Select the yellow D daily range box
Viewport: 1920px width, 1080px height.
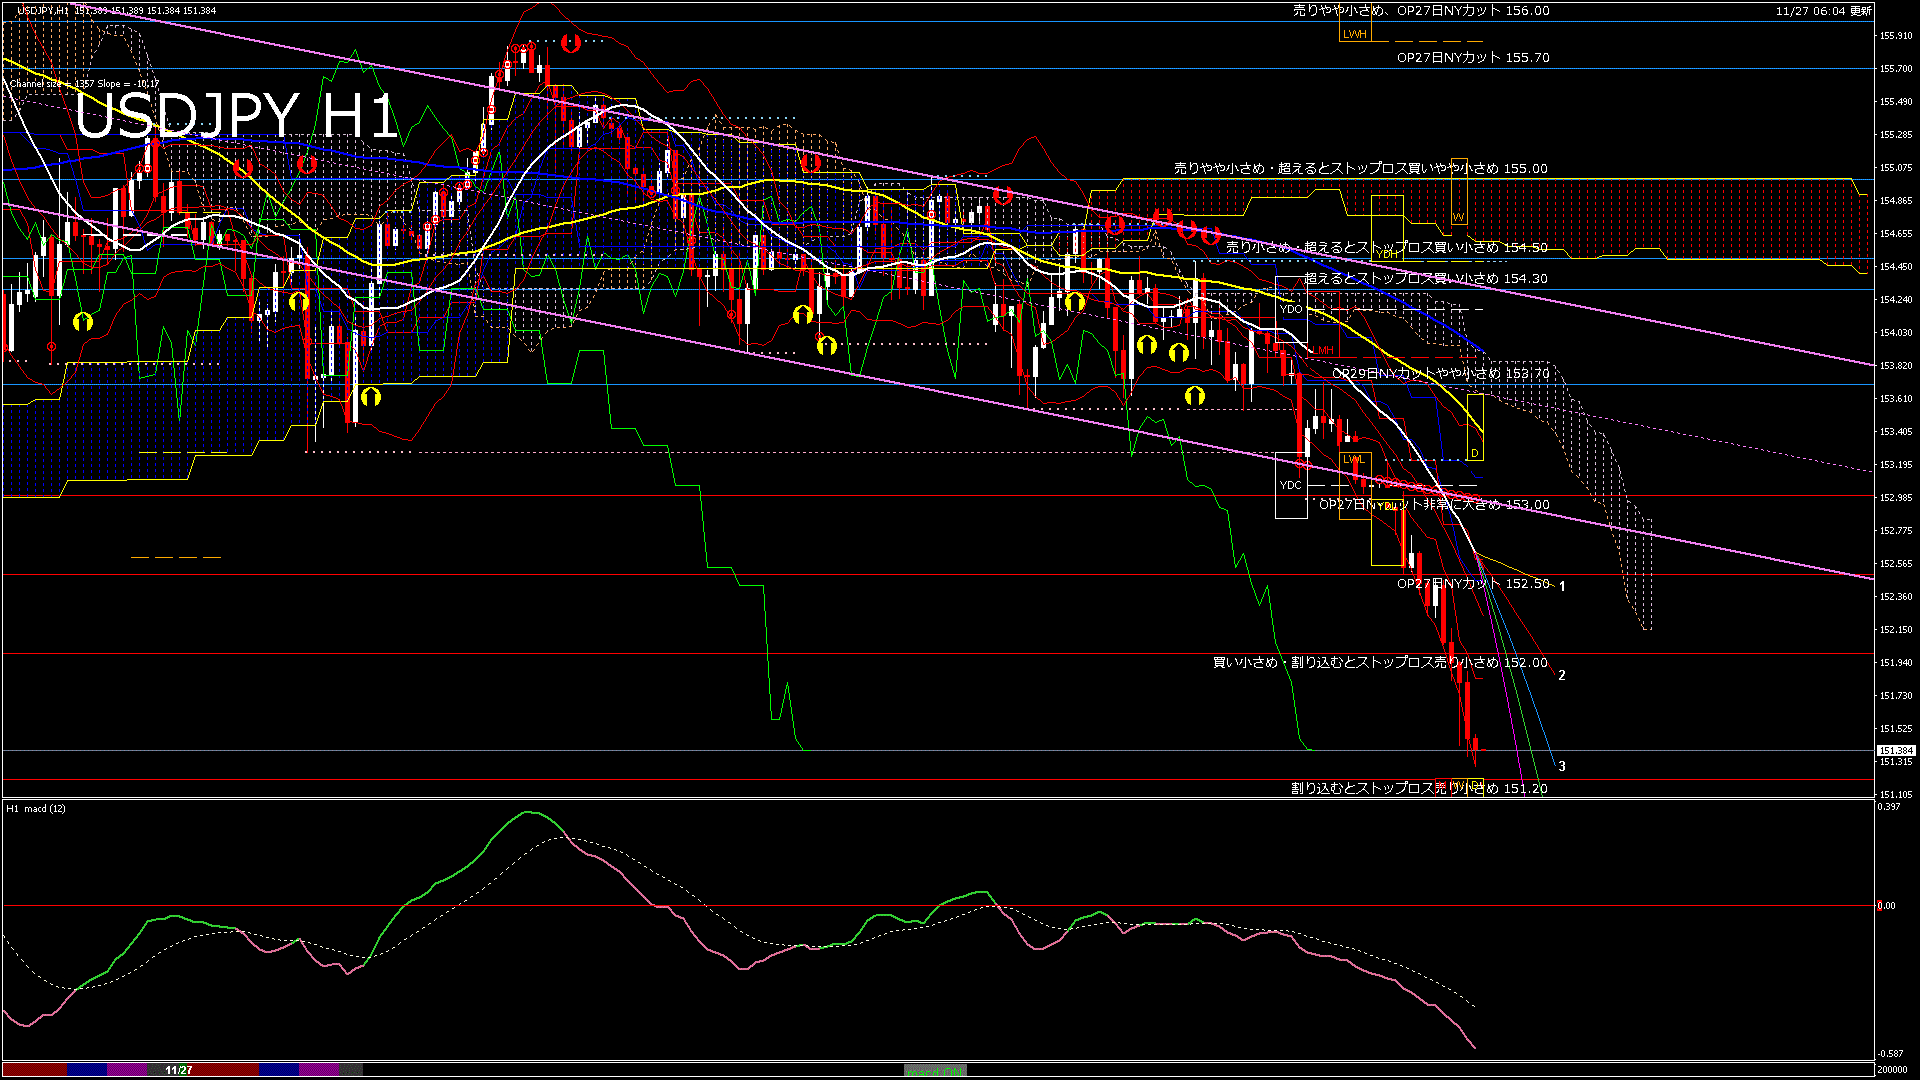click(1475, 453)
